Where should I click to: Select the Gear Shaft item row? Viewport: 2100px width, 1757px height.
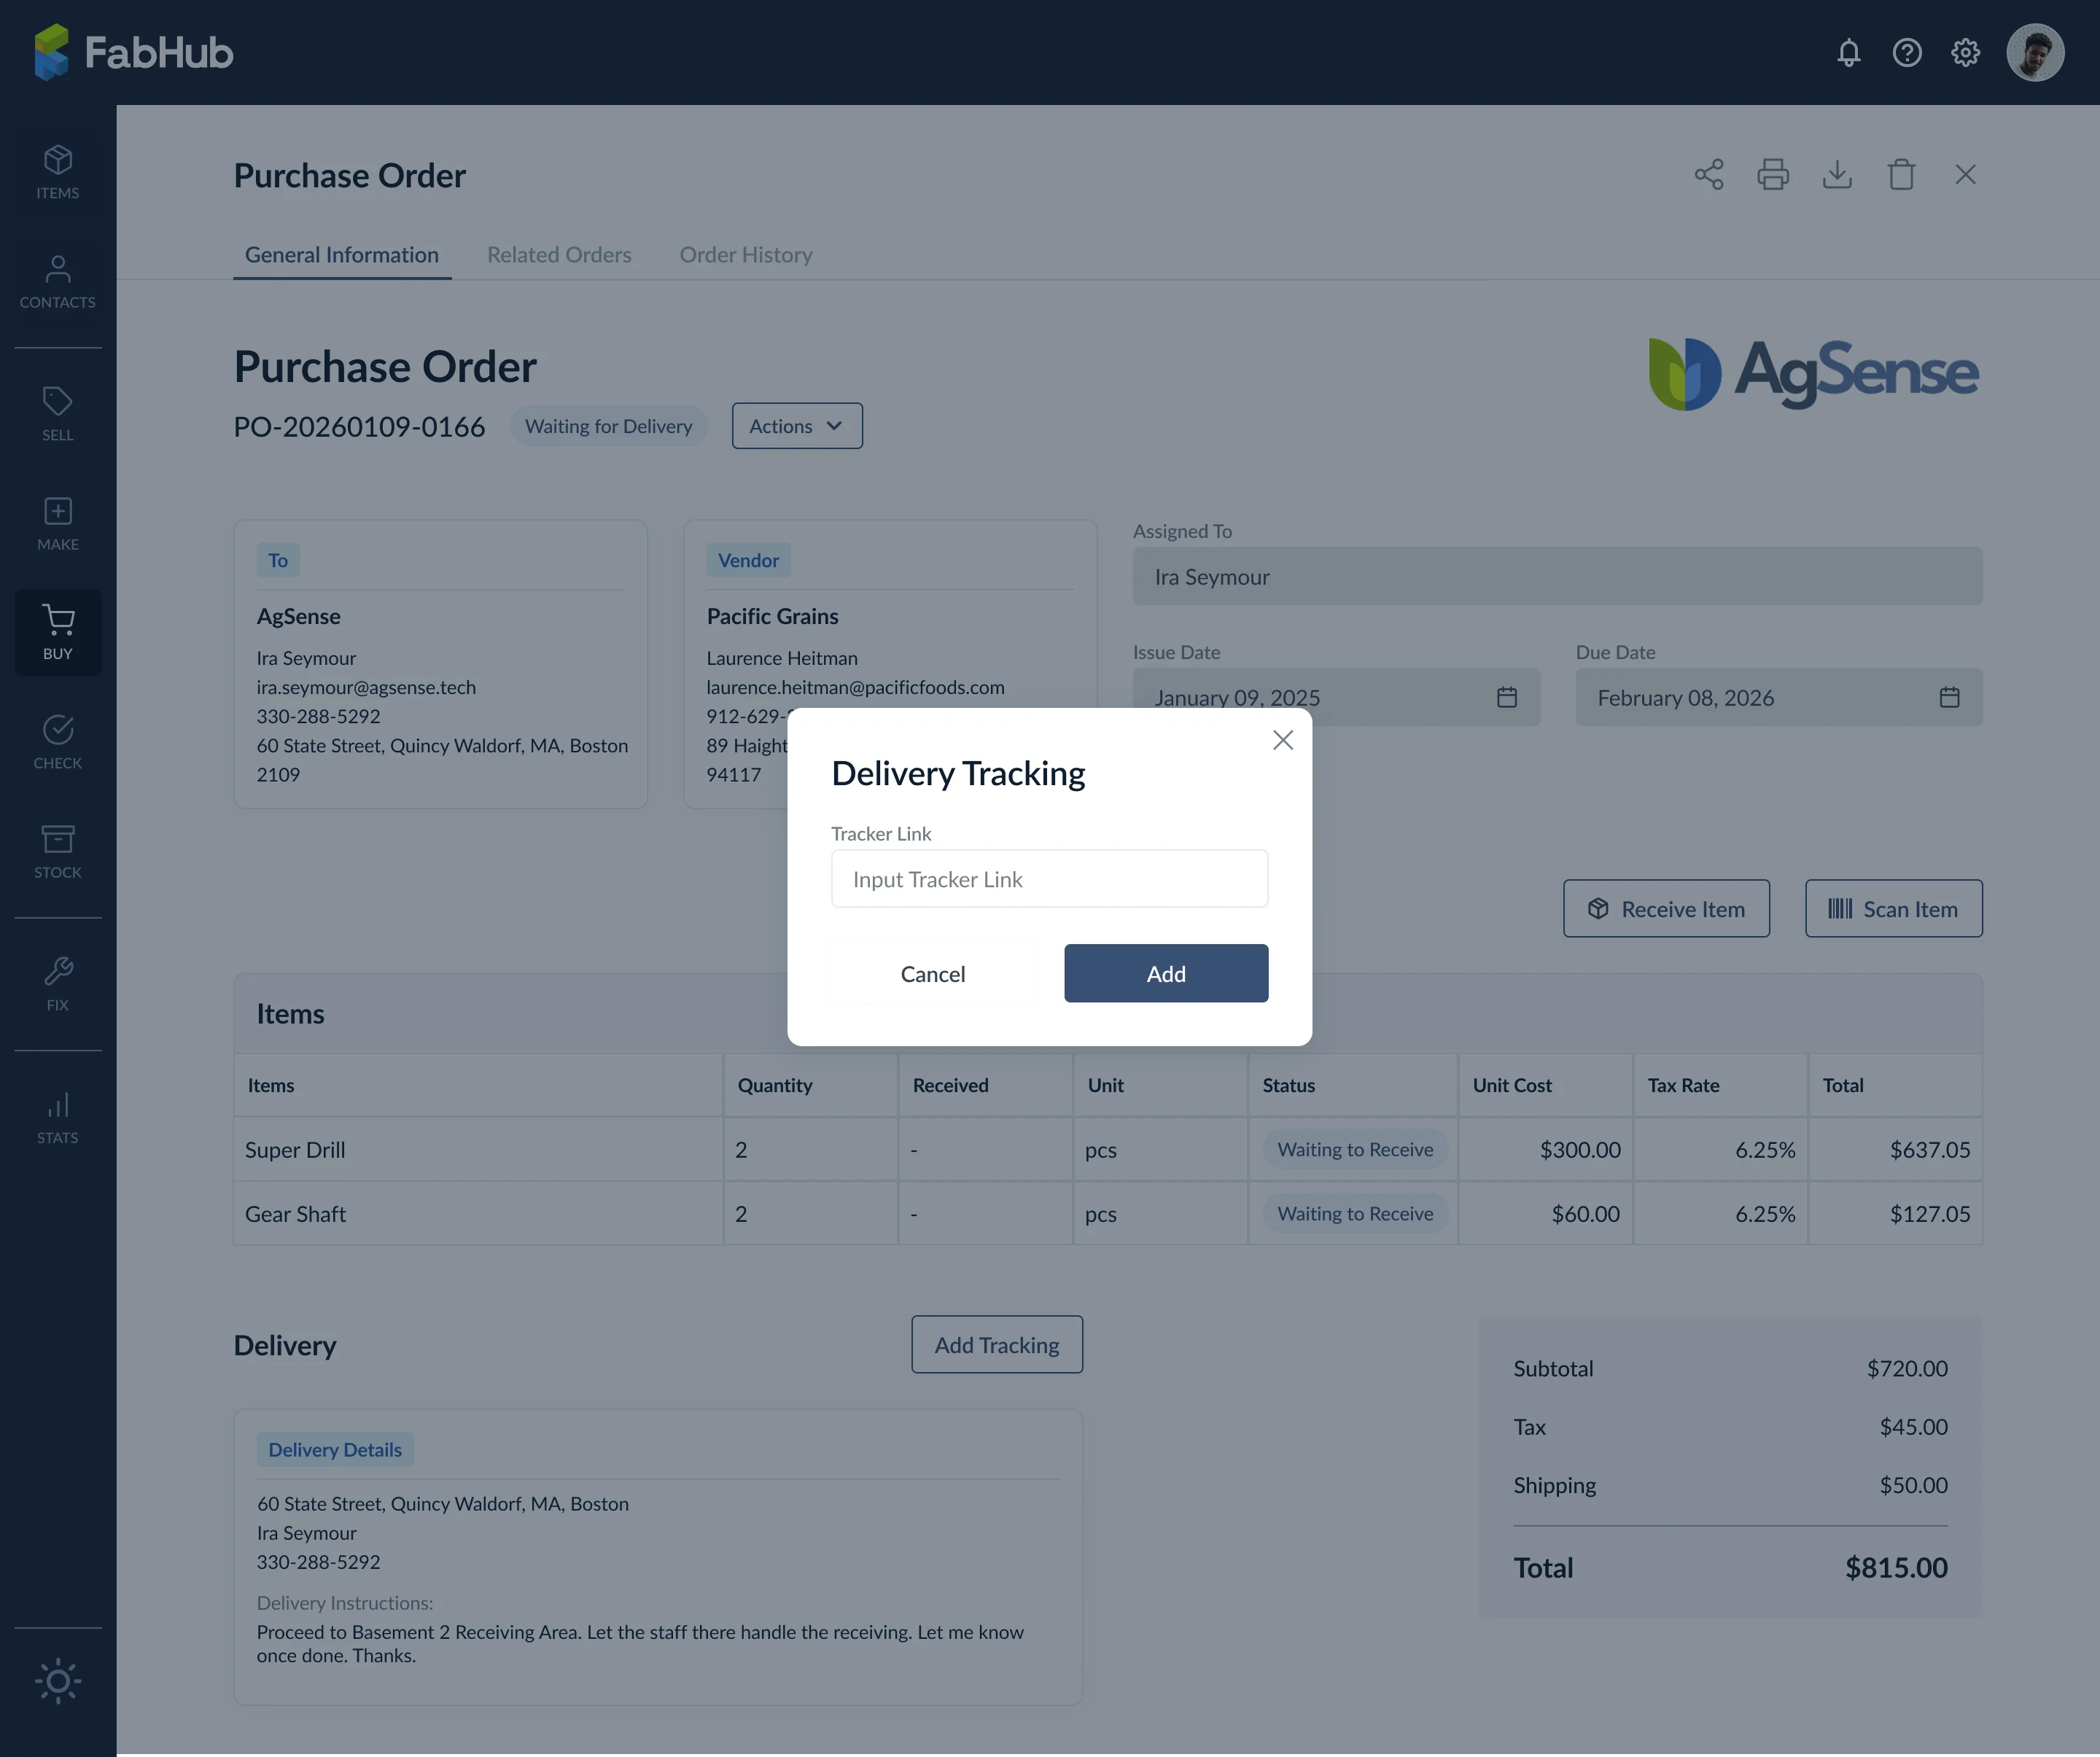(x=1108, y=1214)
